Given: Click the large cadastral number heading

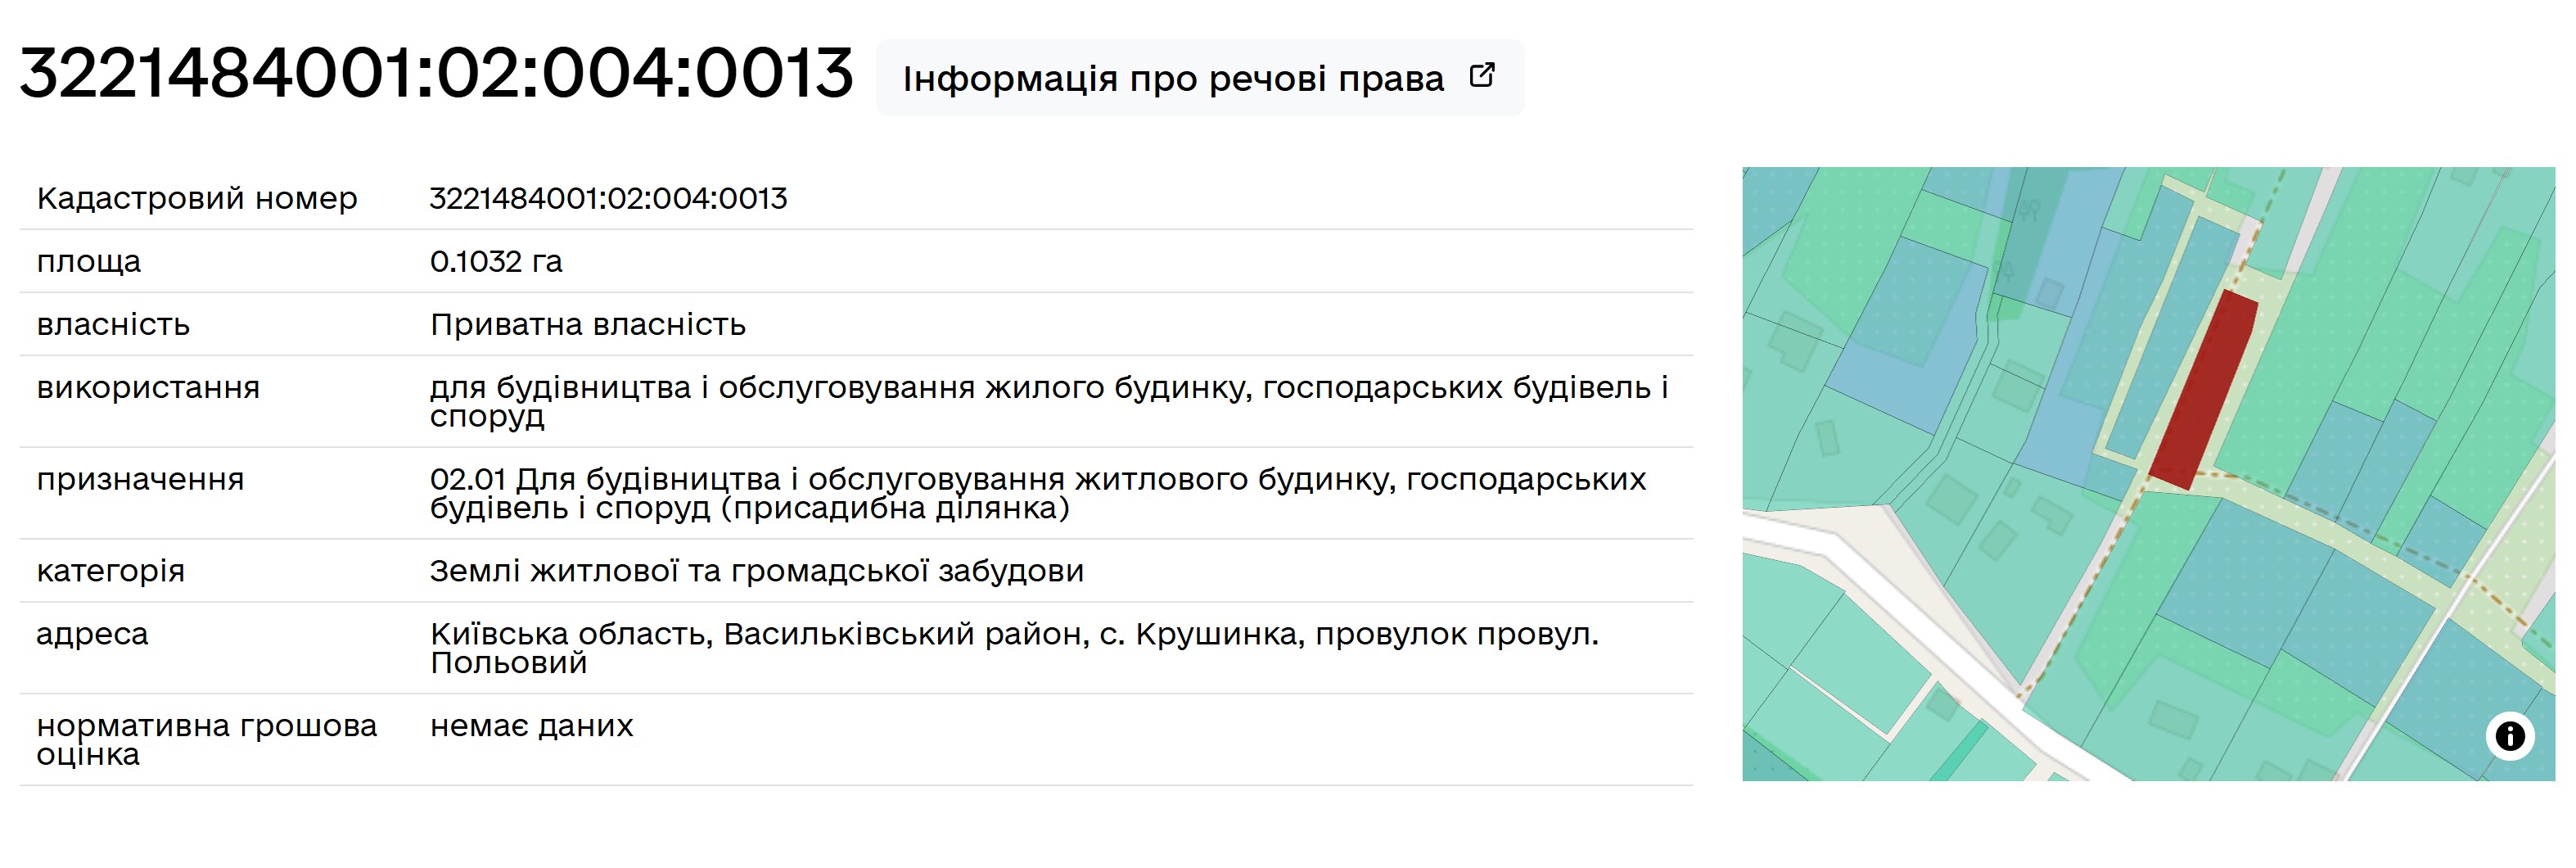Looking at the screenshot, I should tap(436, 74).
